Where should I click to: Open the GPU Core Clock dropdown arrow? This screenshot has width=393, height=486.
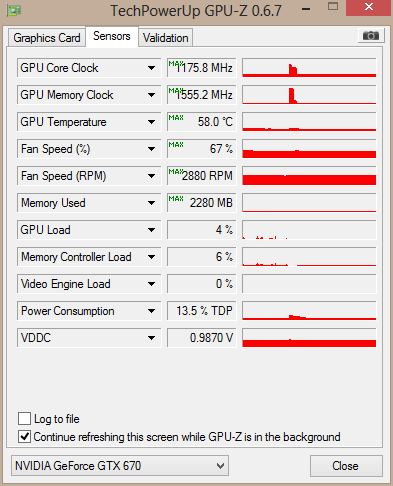coord(151,68)
